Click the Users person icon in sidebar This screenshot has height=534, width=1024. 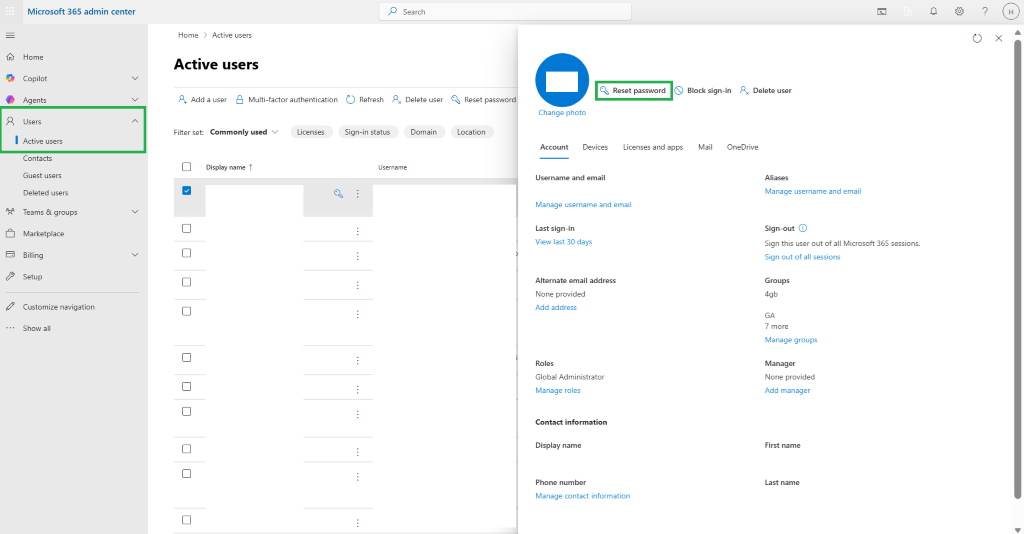pos(10,121)
